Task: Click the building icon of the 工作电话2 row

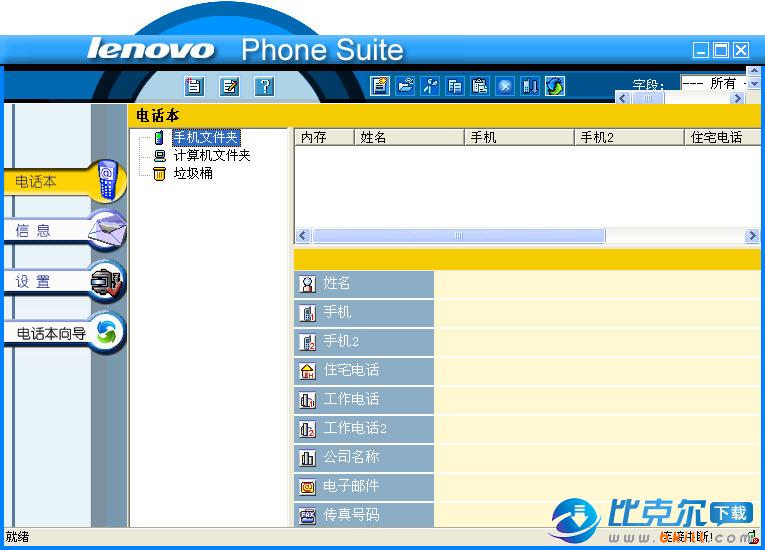Action: coord(307,429)
